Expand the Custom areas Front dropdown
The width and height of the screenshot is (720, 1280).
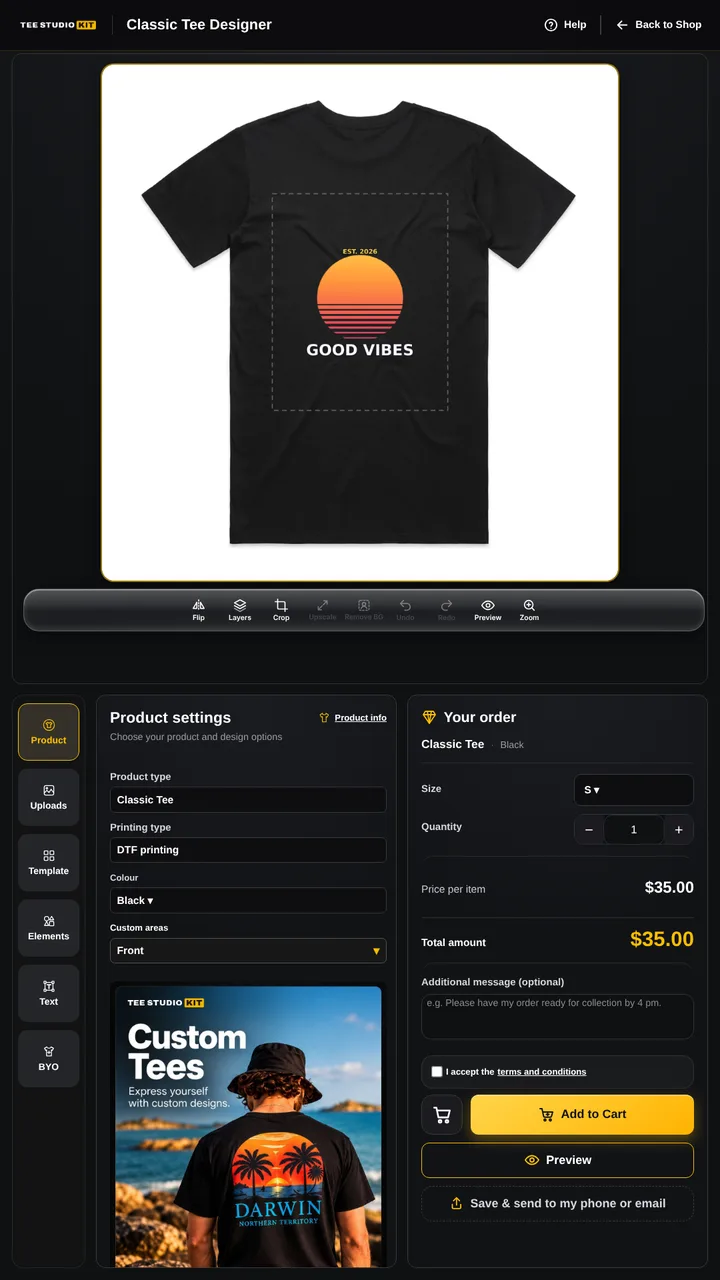coord(248,951)
